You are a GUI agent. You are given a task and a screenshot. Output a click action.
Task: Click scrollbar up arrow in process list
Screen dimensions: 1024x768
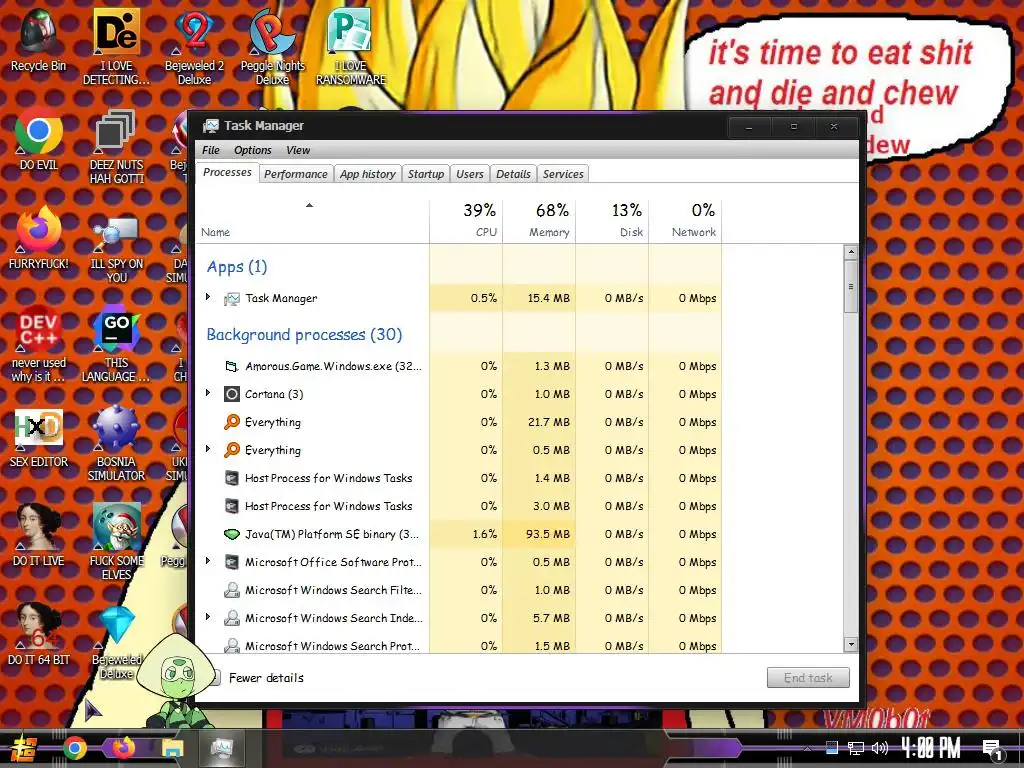pyautogui.click(x=850, y=252)
